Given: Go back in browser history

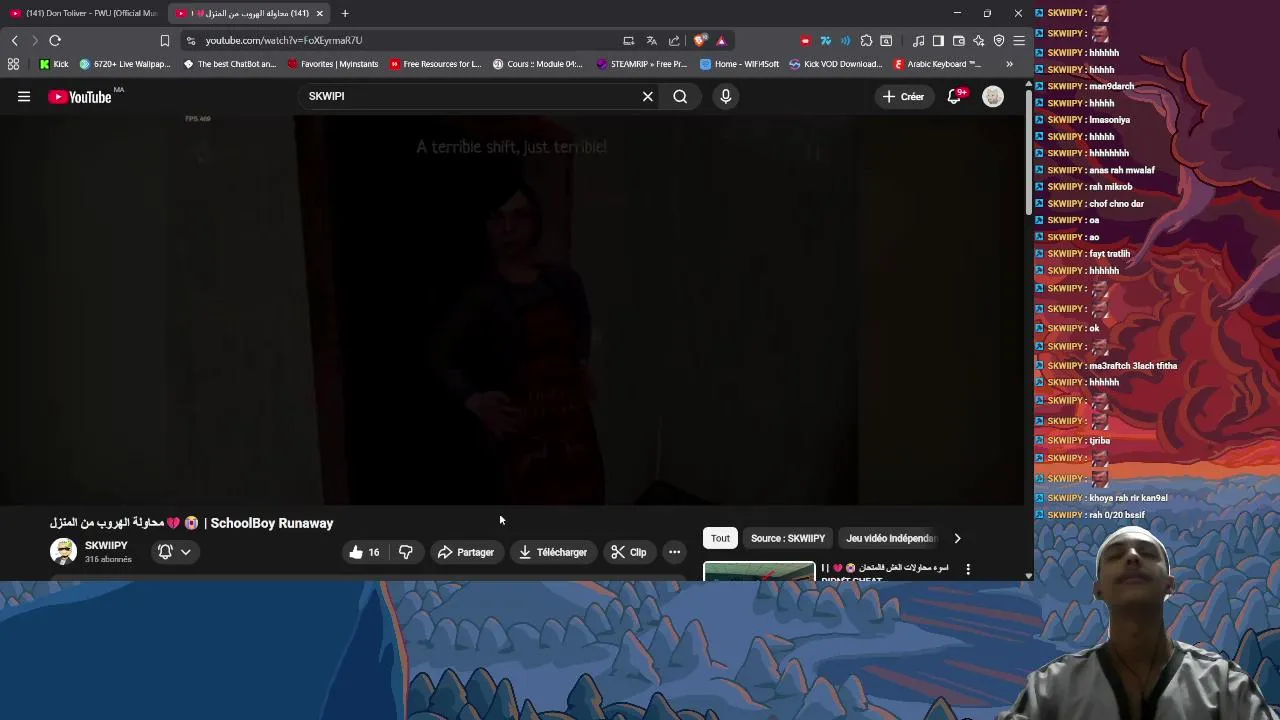Looking at the screenshot, I should click(15, 40).
